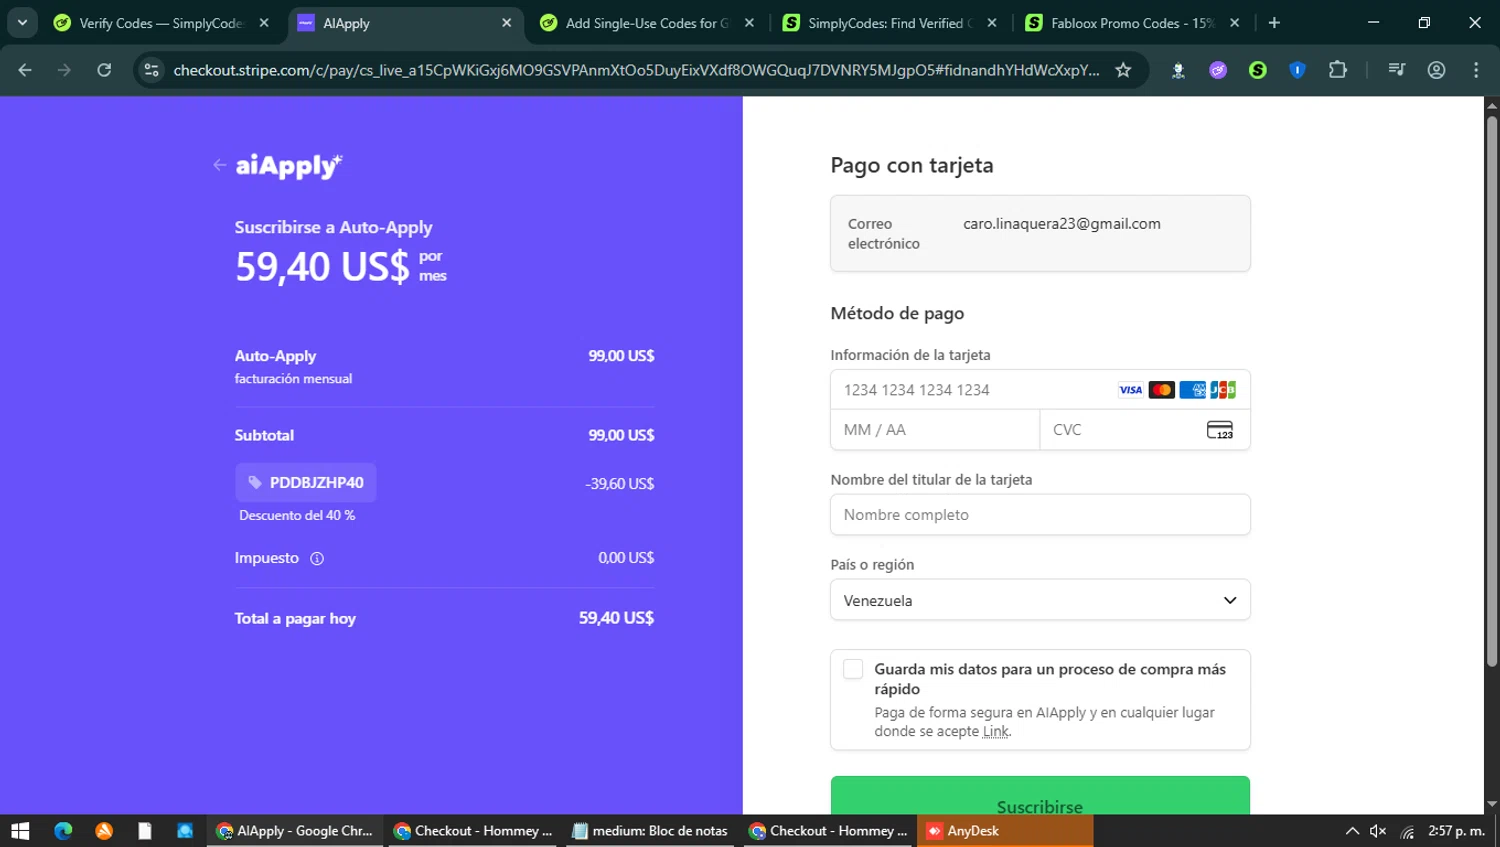
Task: Click the purple extension icon in toolbar
Action: pyautogui.click(x=1218, y=70)
